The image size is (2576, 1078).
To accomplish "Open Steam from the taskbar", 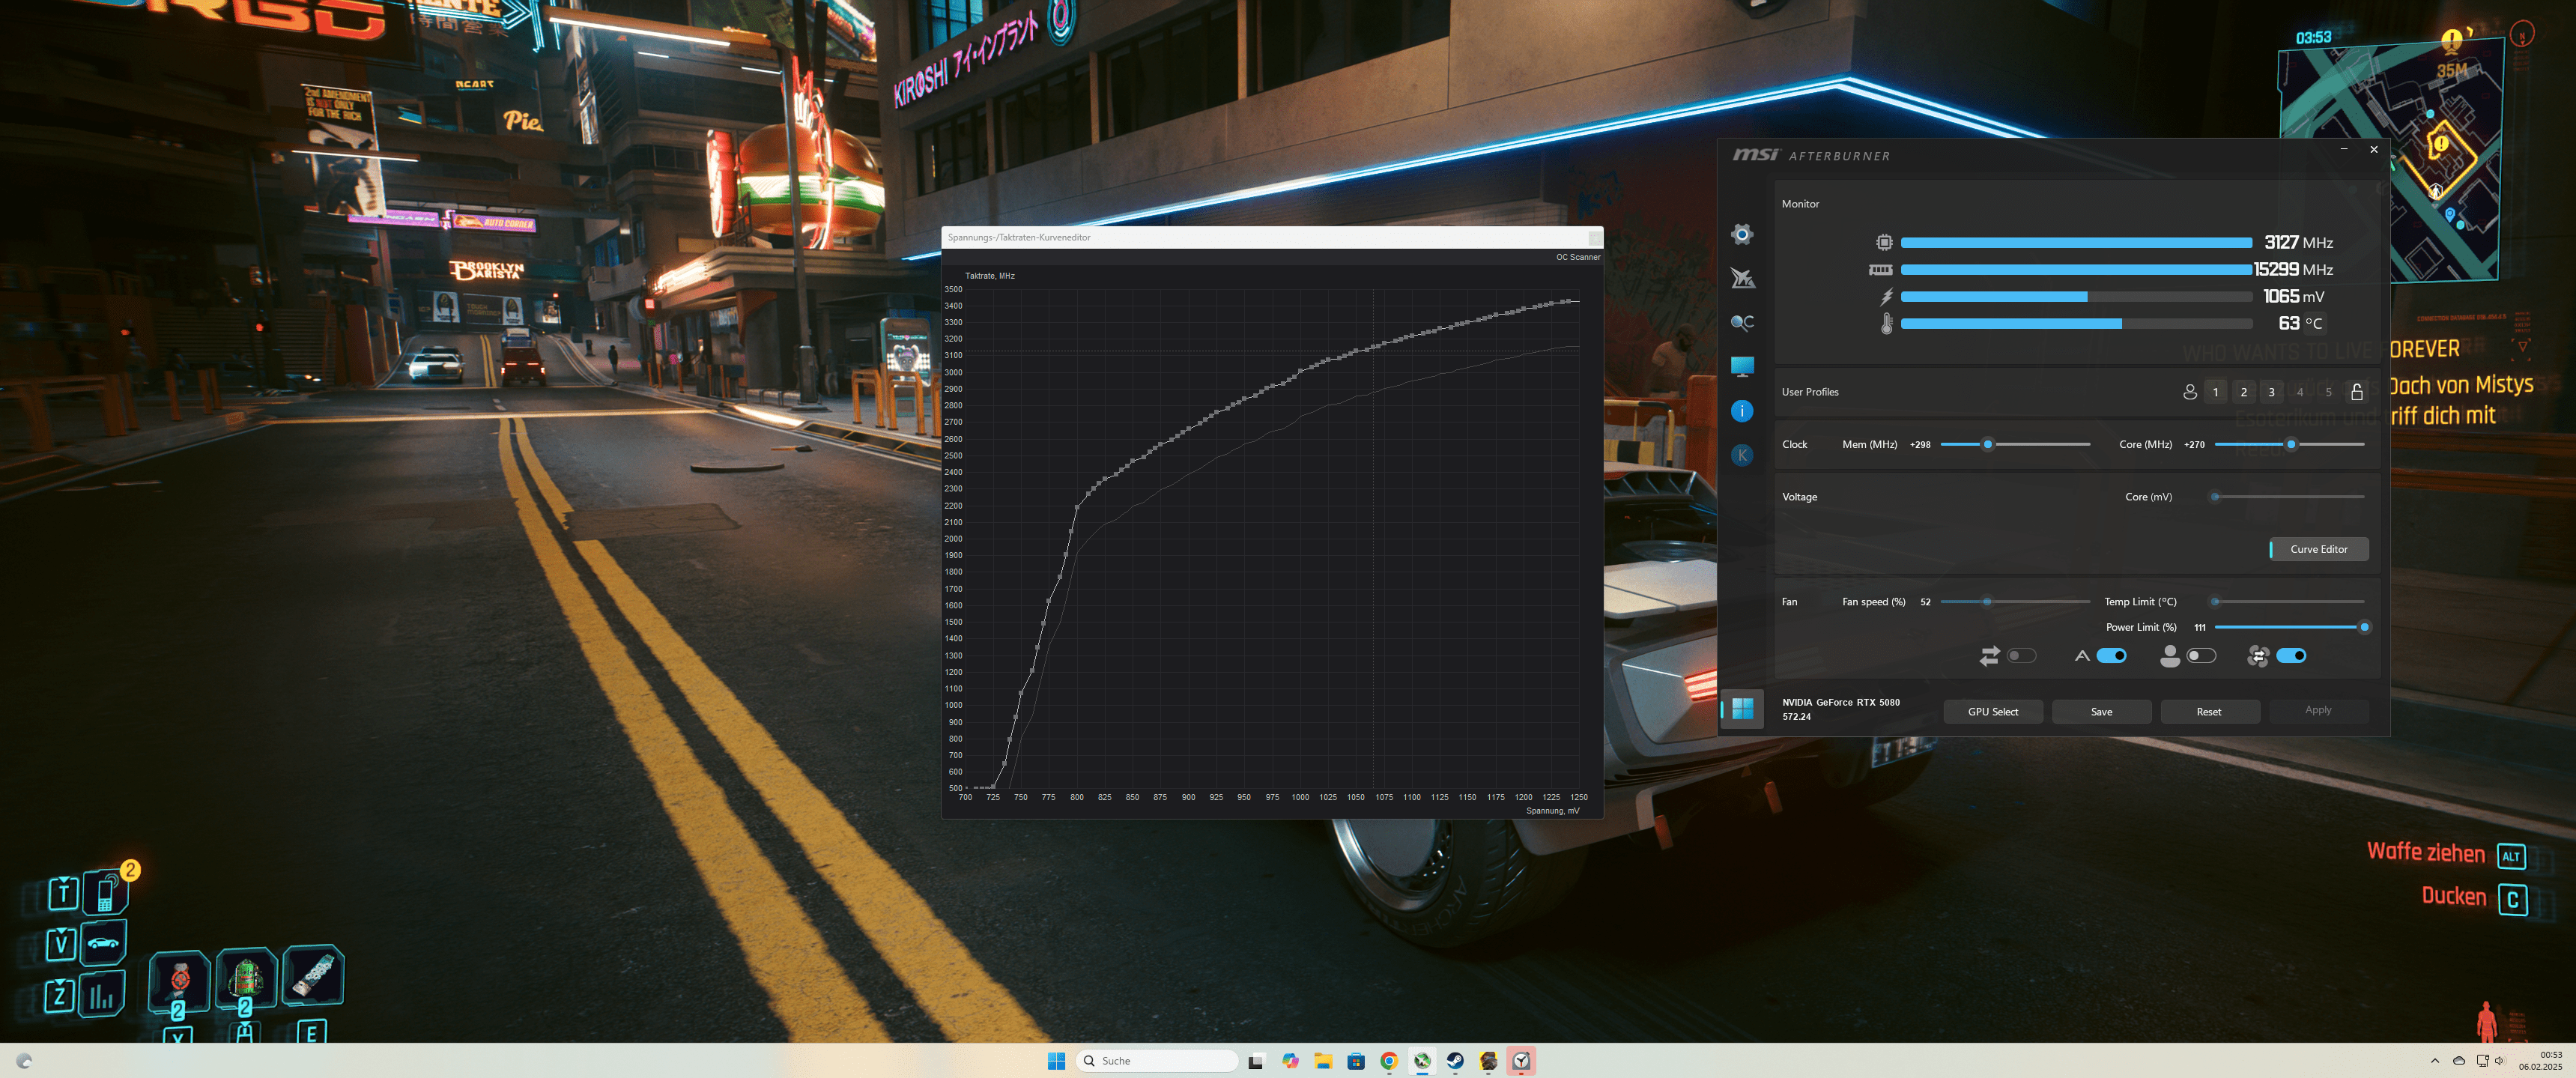I will (x=1455, y=1061).
